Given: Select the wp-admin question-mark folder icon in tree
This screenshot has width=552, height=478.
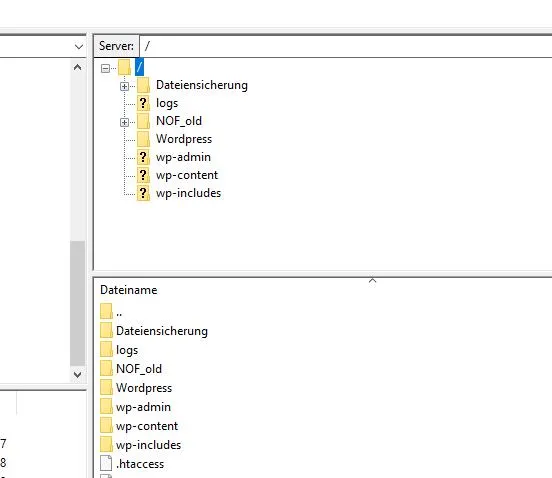Looking at the screenshot, I should click(143, 157).
